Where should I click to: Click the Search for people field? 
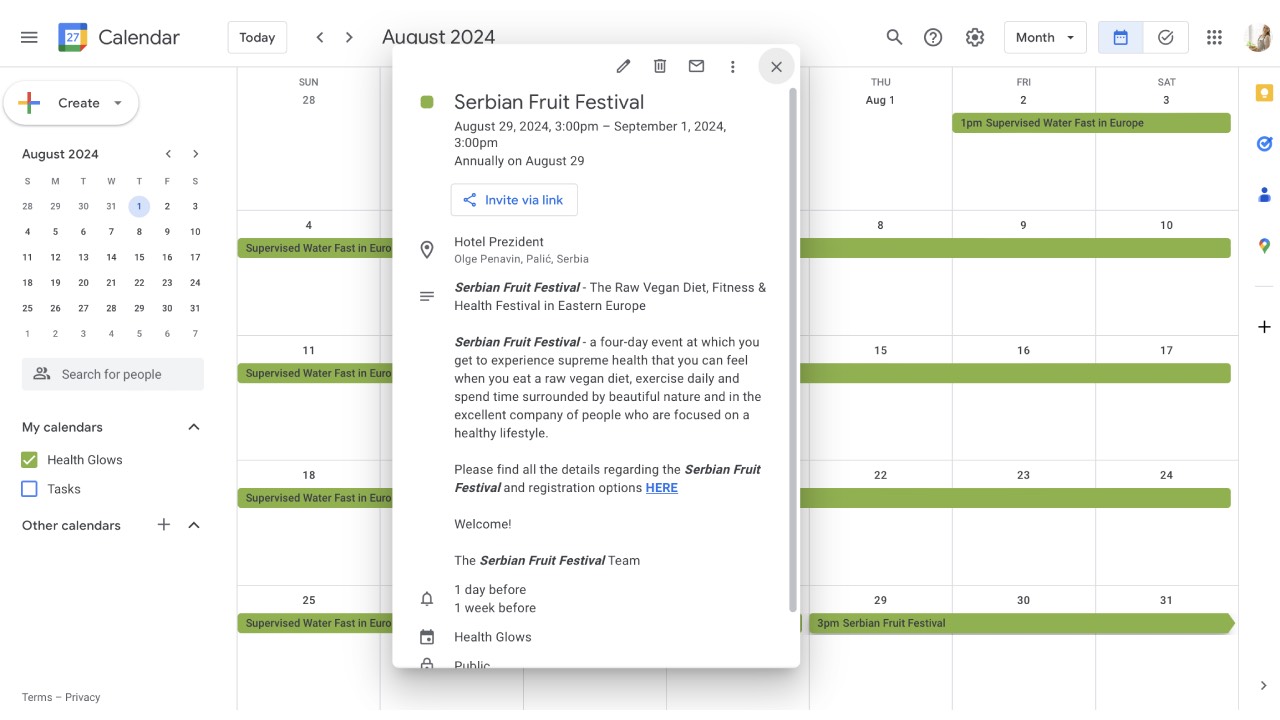[112, 373]
